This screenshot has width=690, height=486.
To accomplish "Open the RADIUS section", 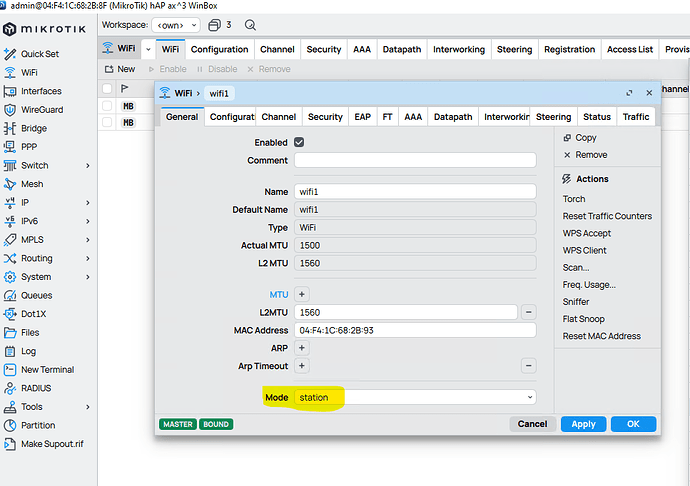I will pos(27,388).
